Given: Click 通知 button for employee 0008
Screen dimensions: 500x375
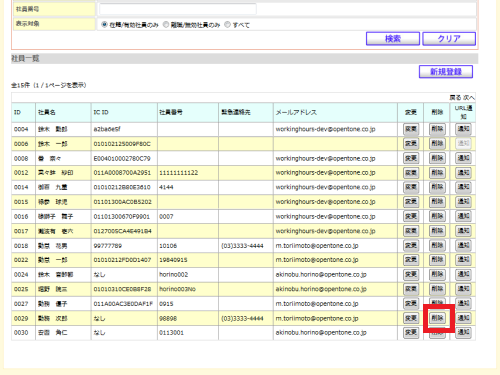Looking at the screenshot, I should tap(463, 158).
